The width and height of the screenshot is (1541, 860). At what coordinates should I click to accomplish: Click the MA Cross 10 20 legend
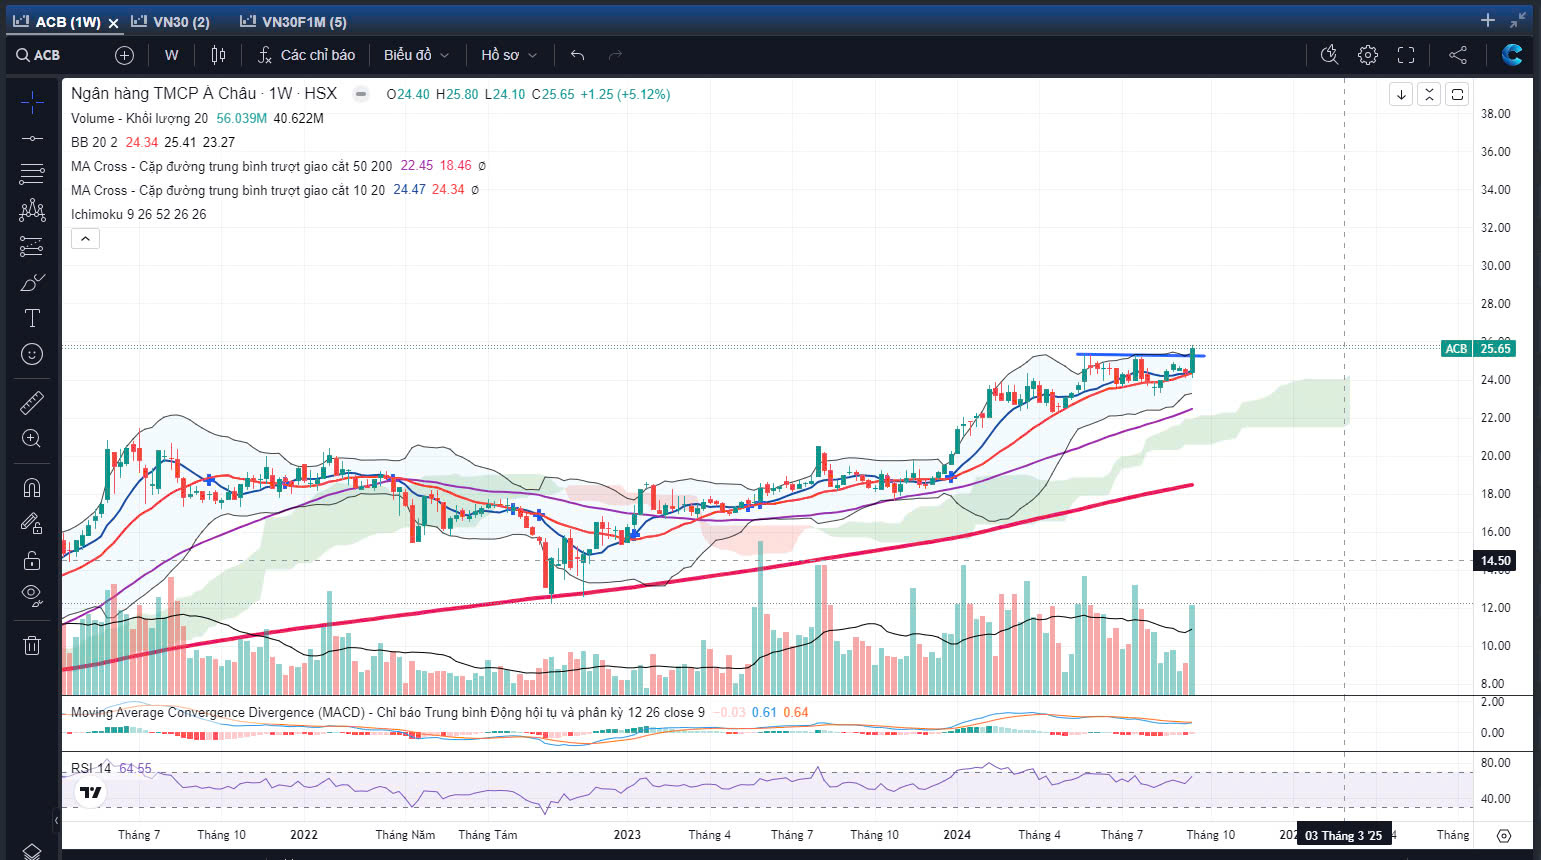pos(228,190)
